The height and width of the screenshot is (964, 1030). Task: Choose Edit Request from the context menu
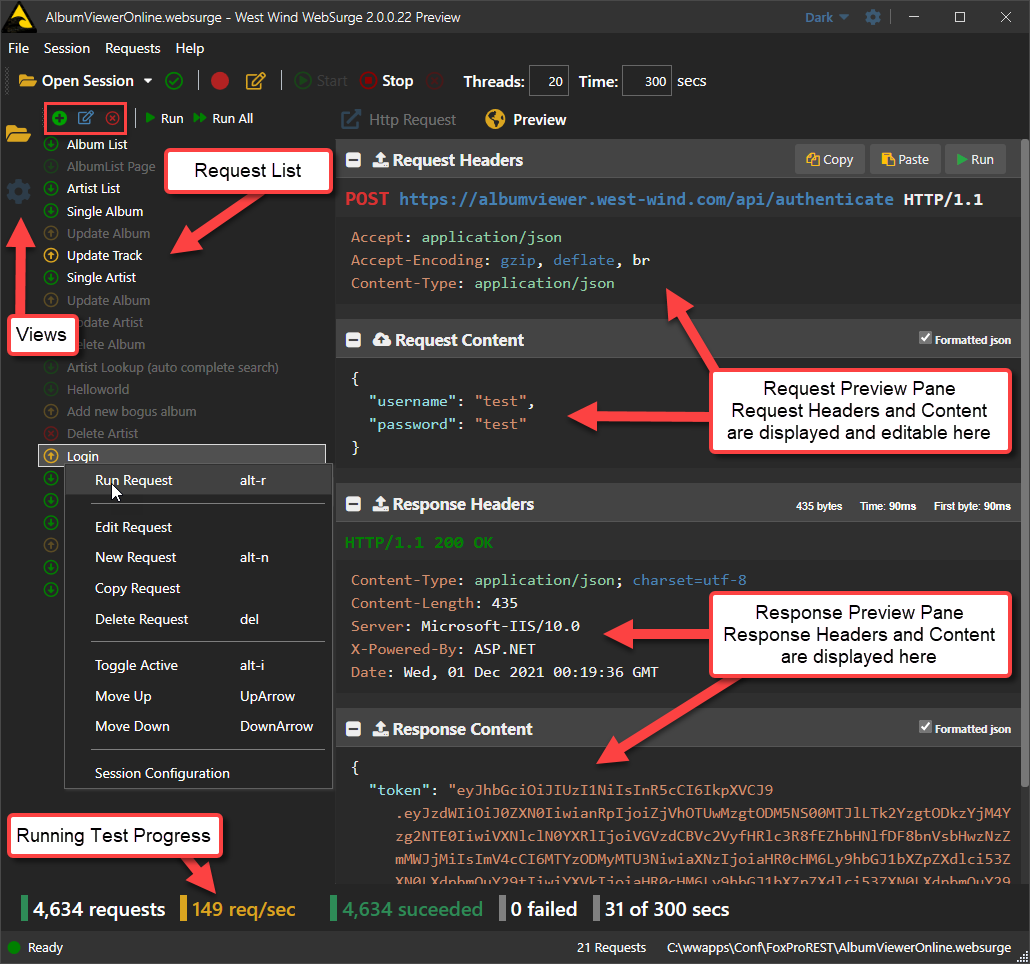tap(198, 527)
